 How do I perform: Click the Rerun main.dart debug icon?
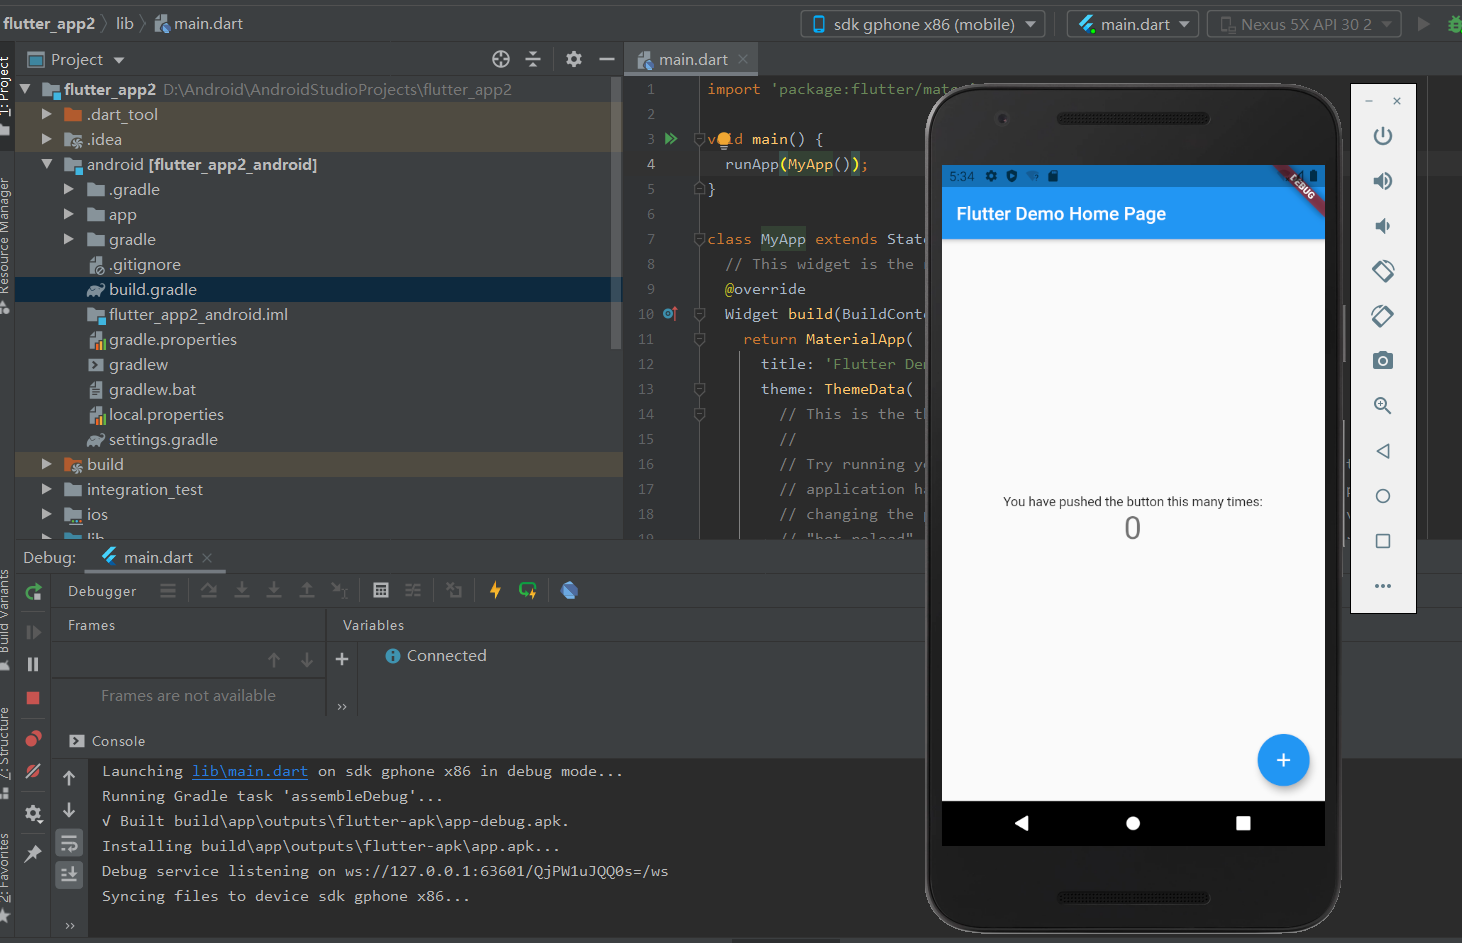pos(33,592)
